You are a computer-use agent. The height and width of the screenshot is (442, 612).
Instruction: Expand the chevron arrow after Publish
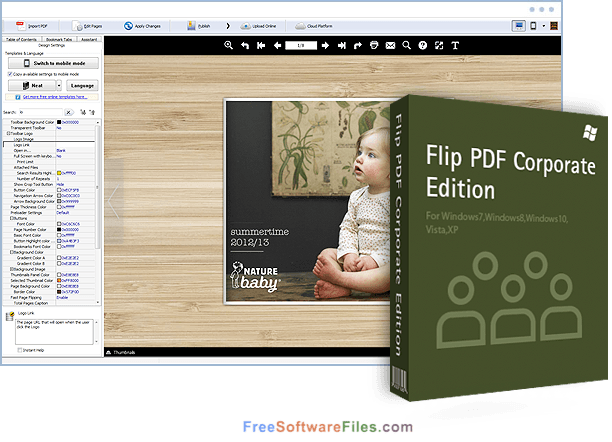tap(228, 26)
